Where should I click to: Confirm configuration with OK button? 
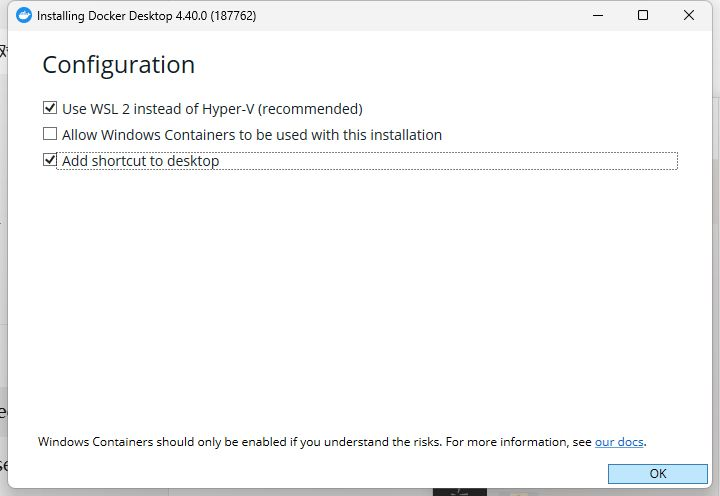tap(658, 473)
